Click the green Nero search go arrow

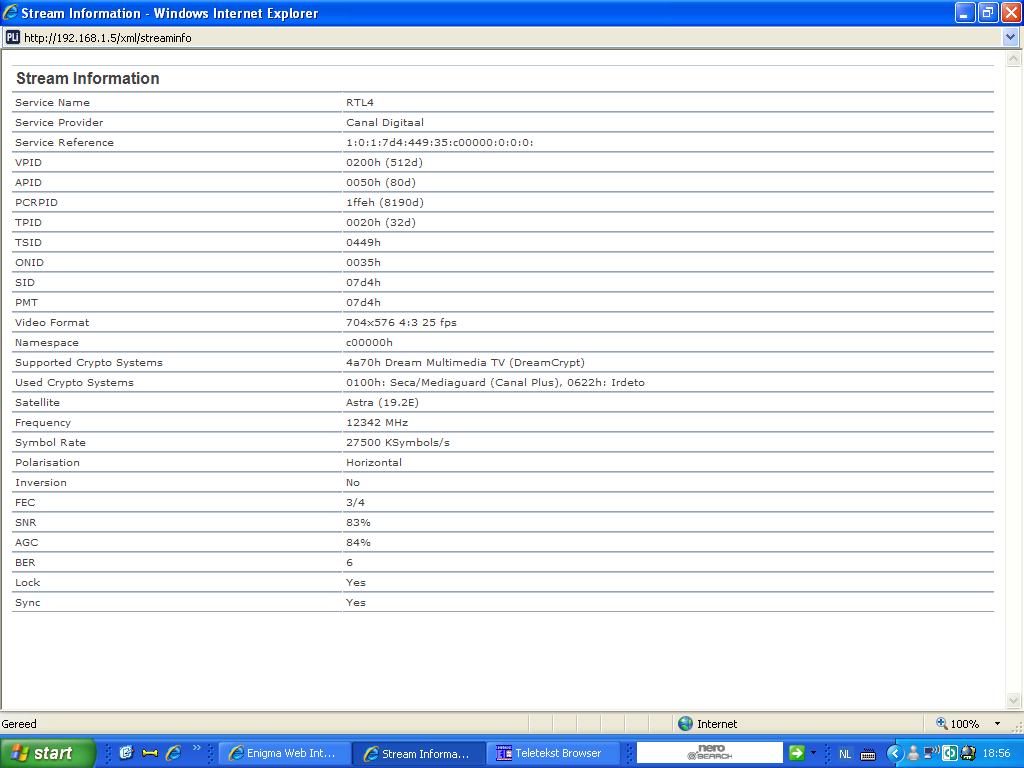[797, 752]
